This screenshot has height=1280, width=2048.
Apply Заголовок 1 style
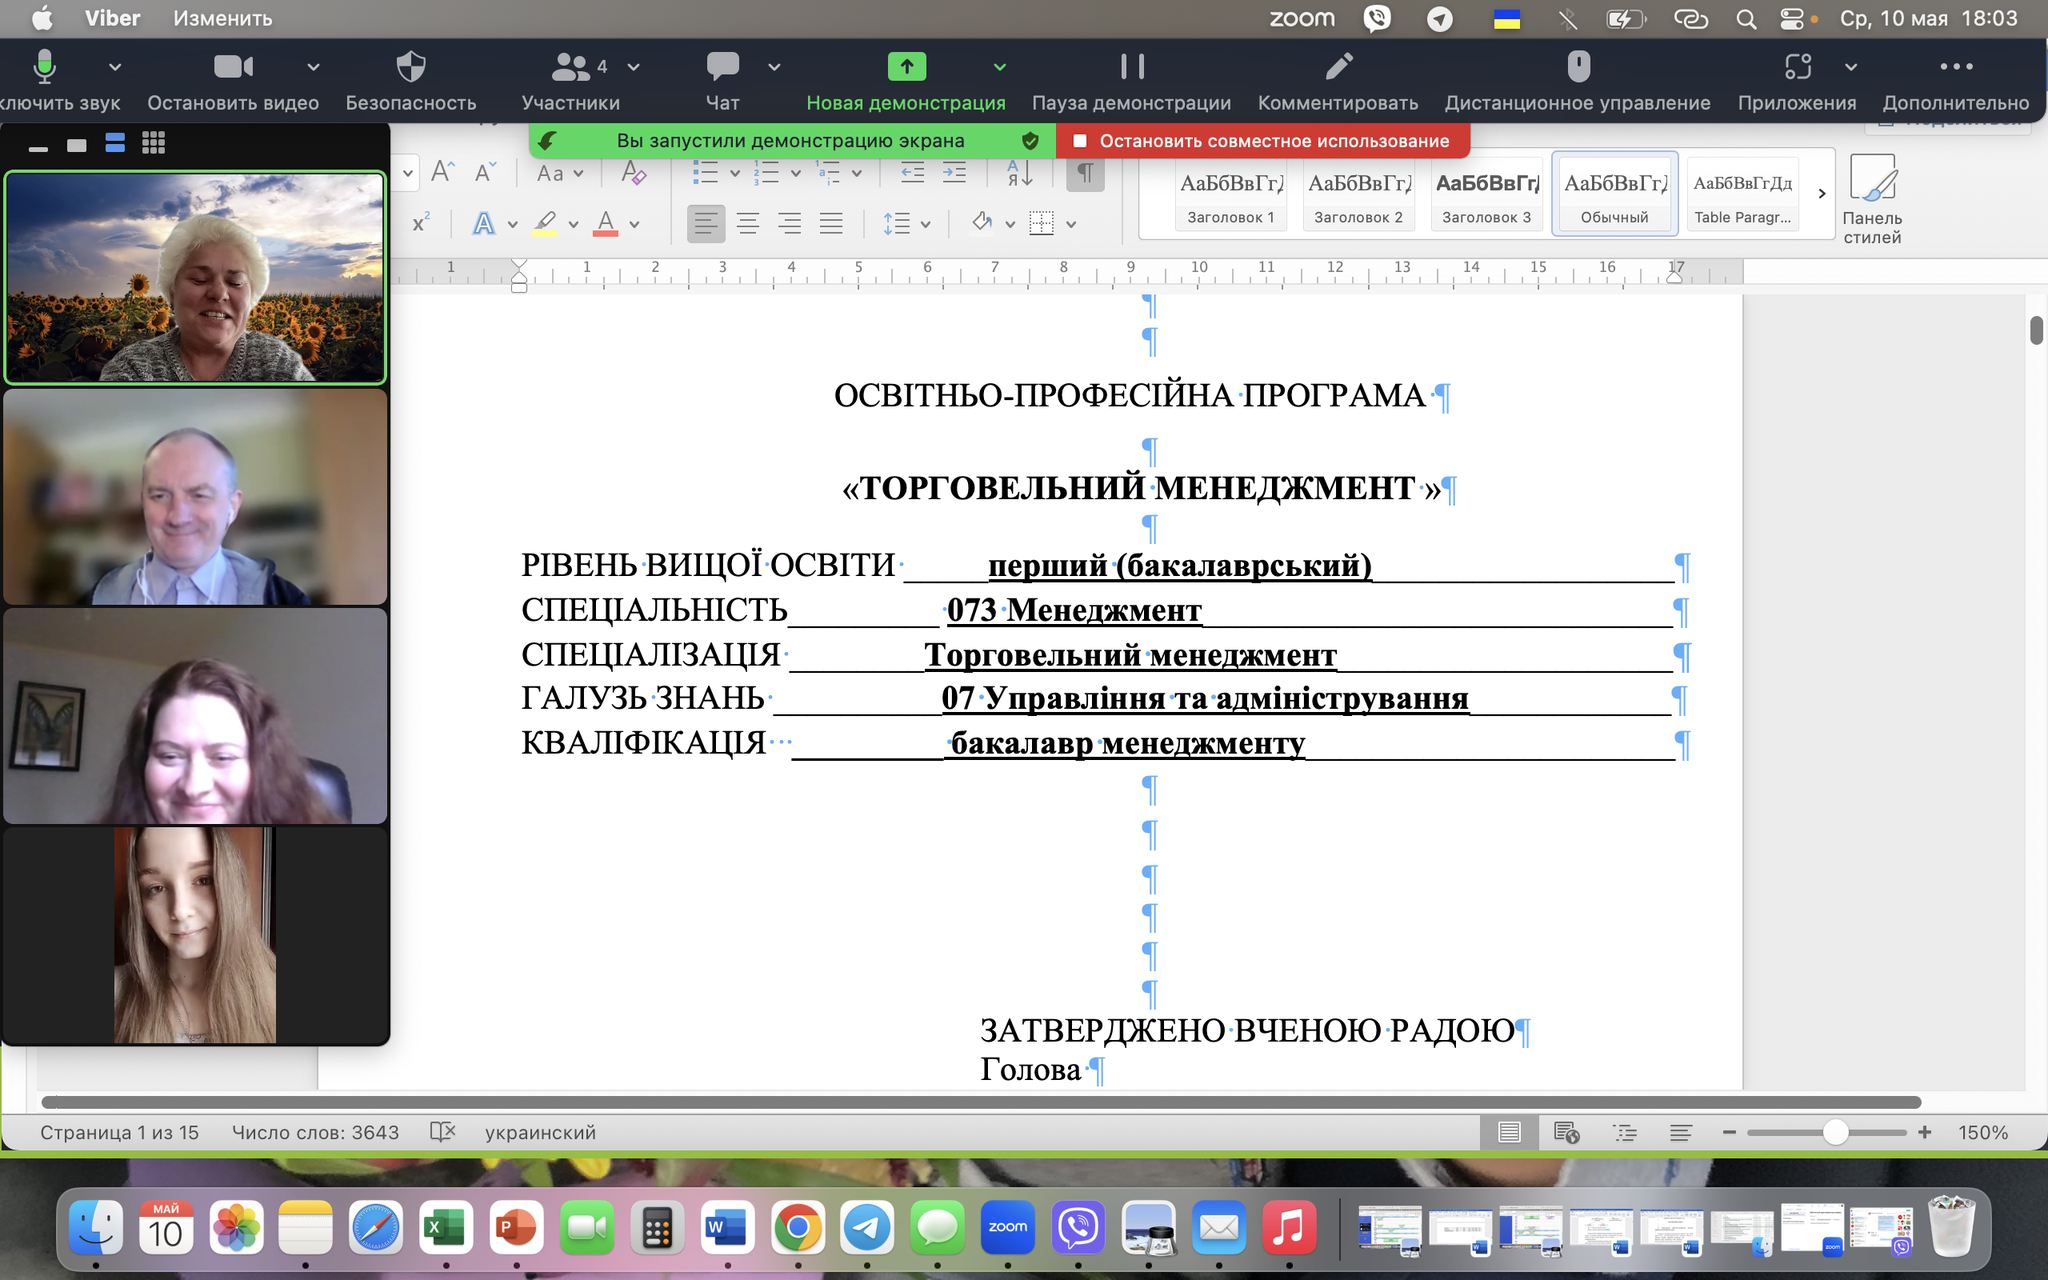click(x=1231, y=195)
